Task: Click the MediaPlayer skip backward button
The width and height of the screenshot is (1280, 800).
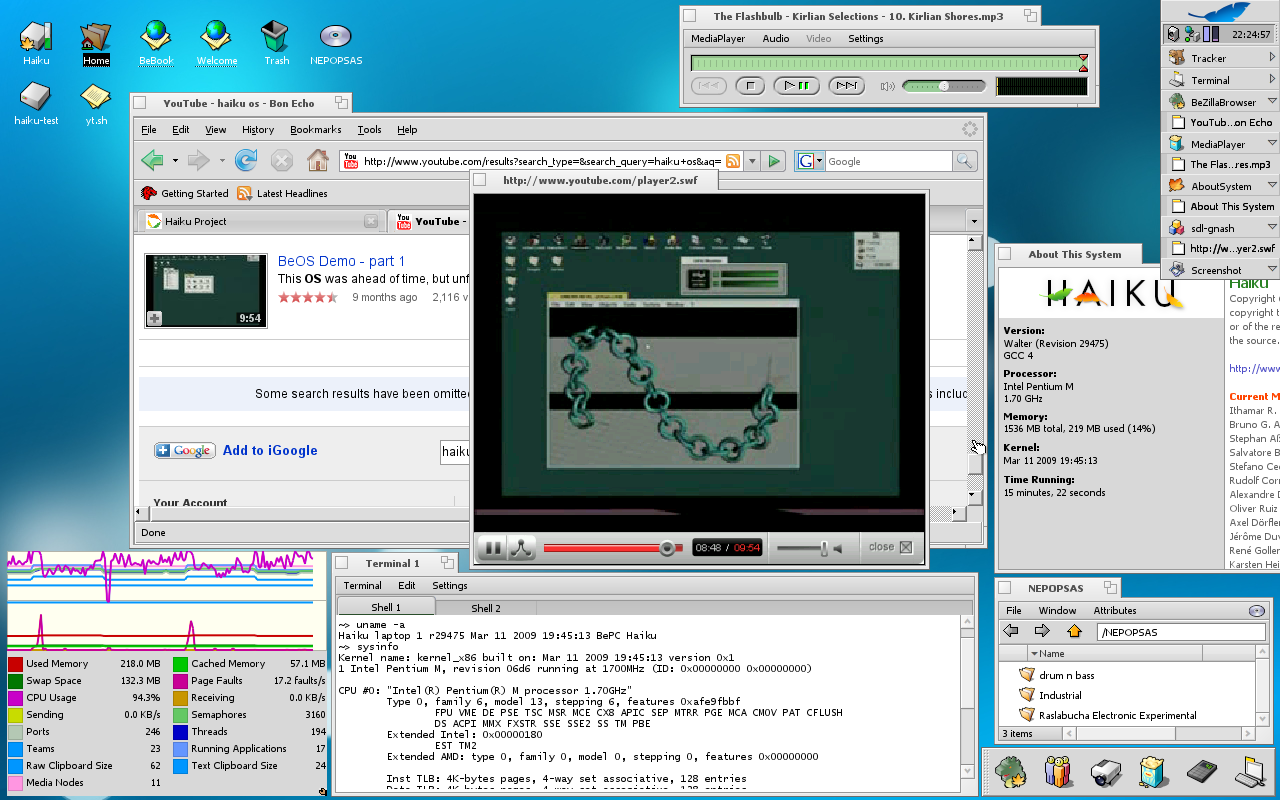Action: [x=708, y=86]
